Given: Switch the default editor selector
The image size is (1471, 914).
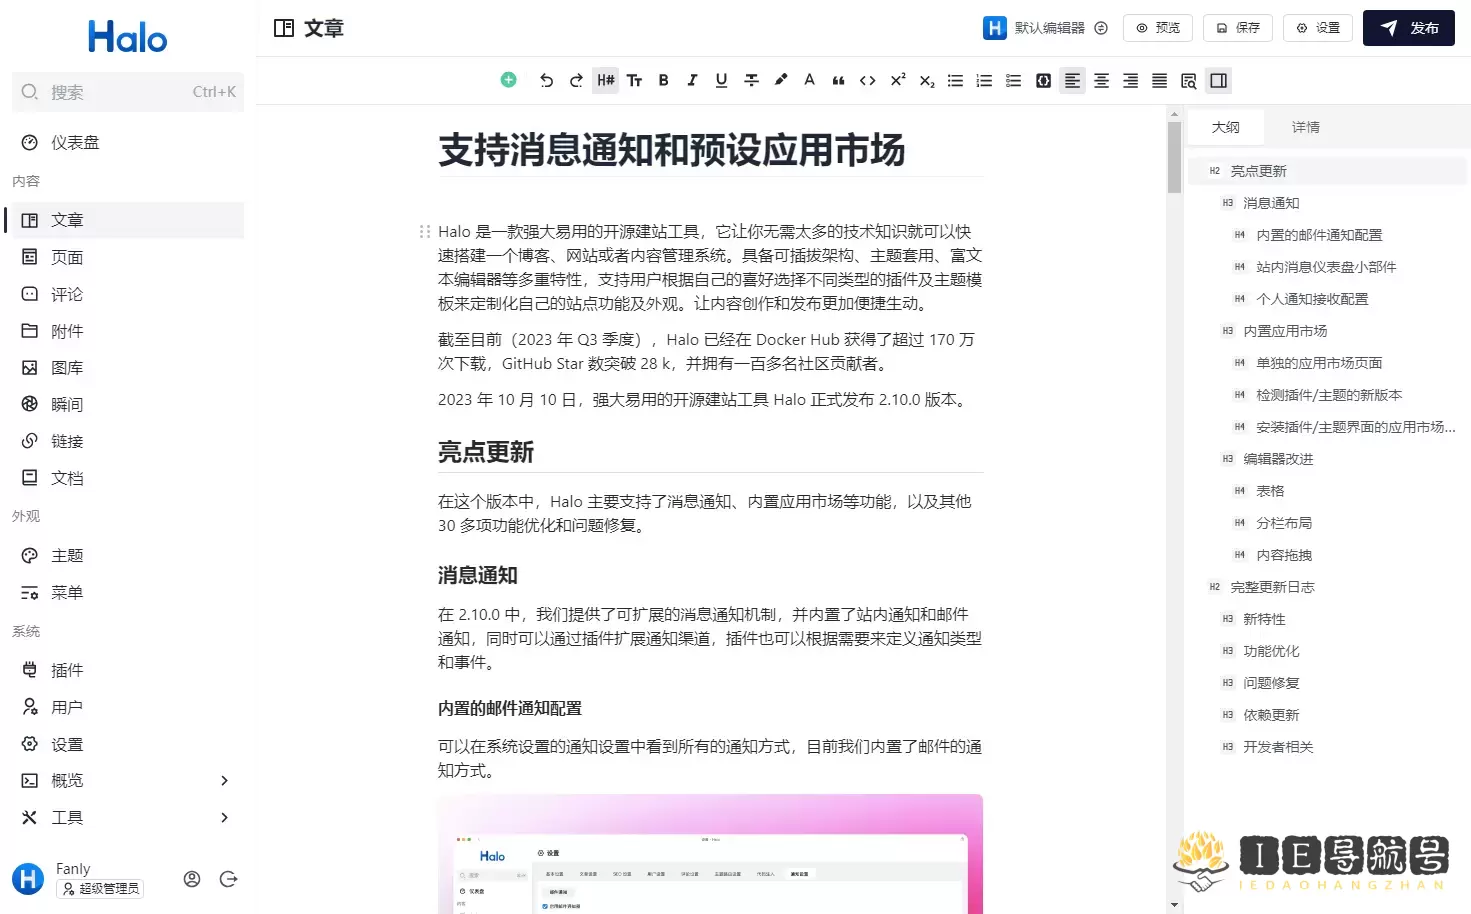Looking at the screenshot, I should coord(1045,28).
